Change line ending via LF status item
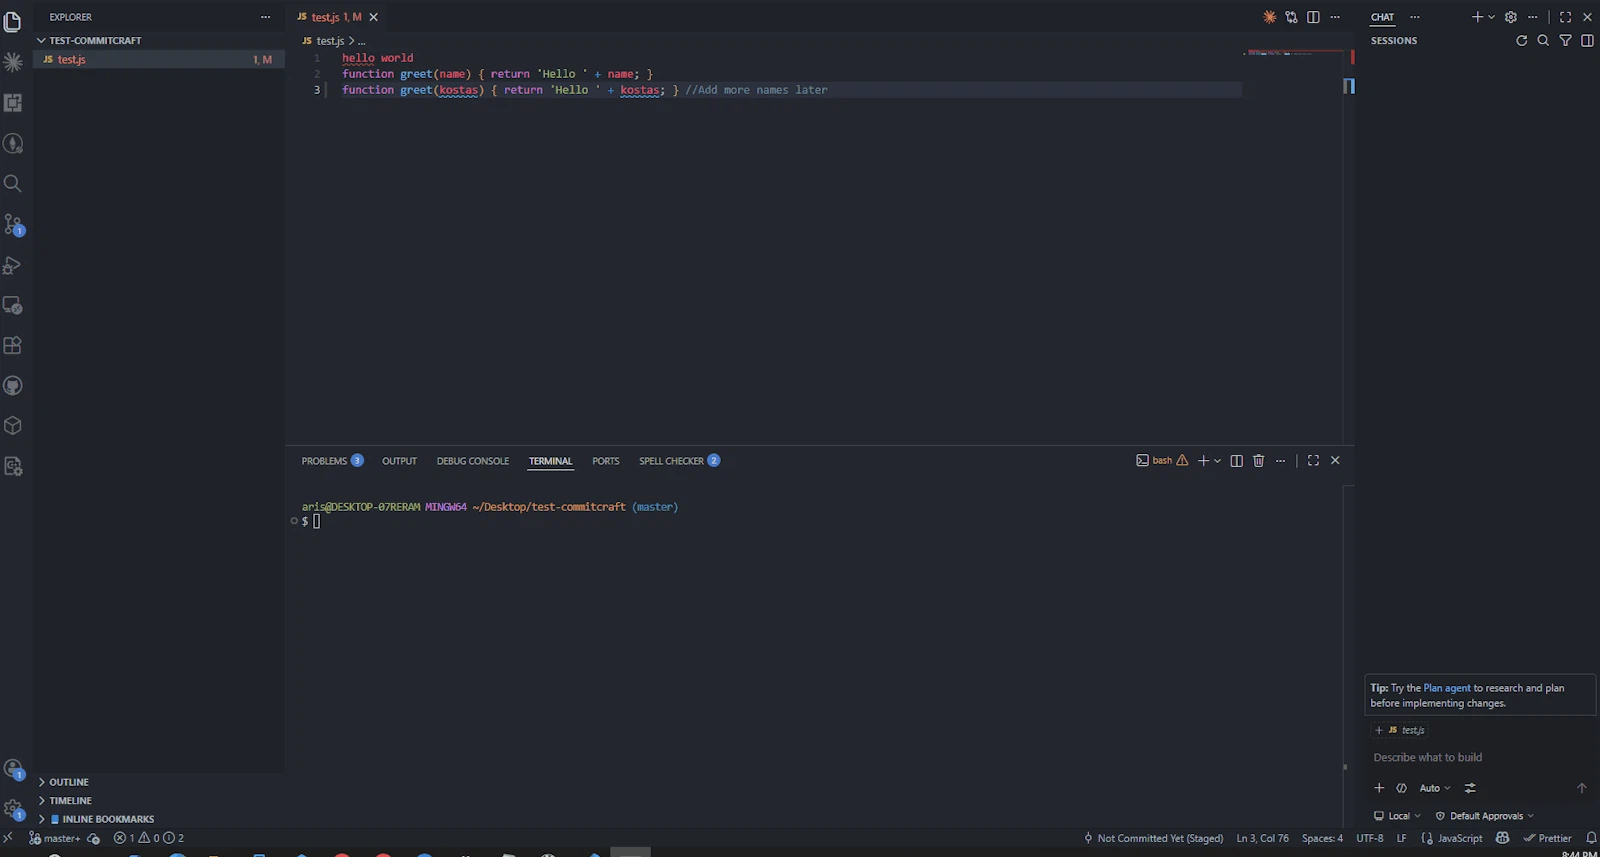Screen dimensions: 1600x857 click(x=1401, y=838)
